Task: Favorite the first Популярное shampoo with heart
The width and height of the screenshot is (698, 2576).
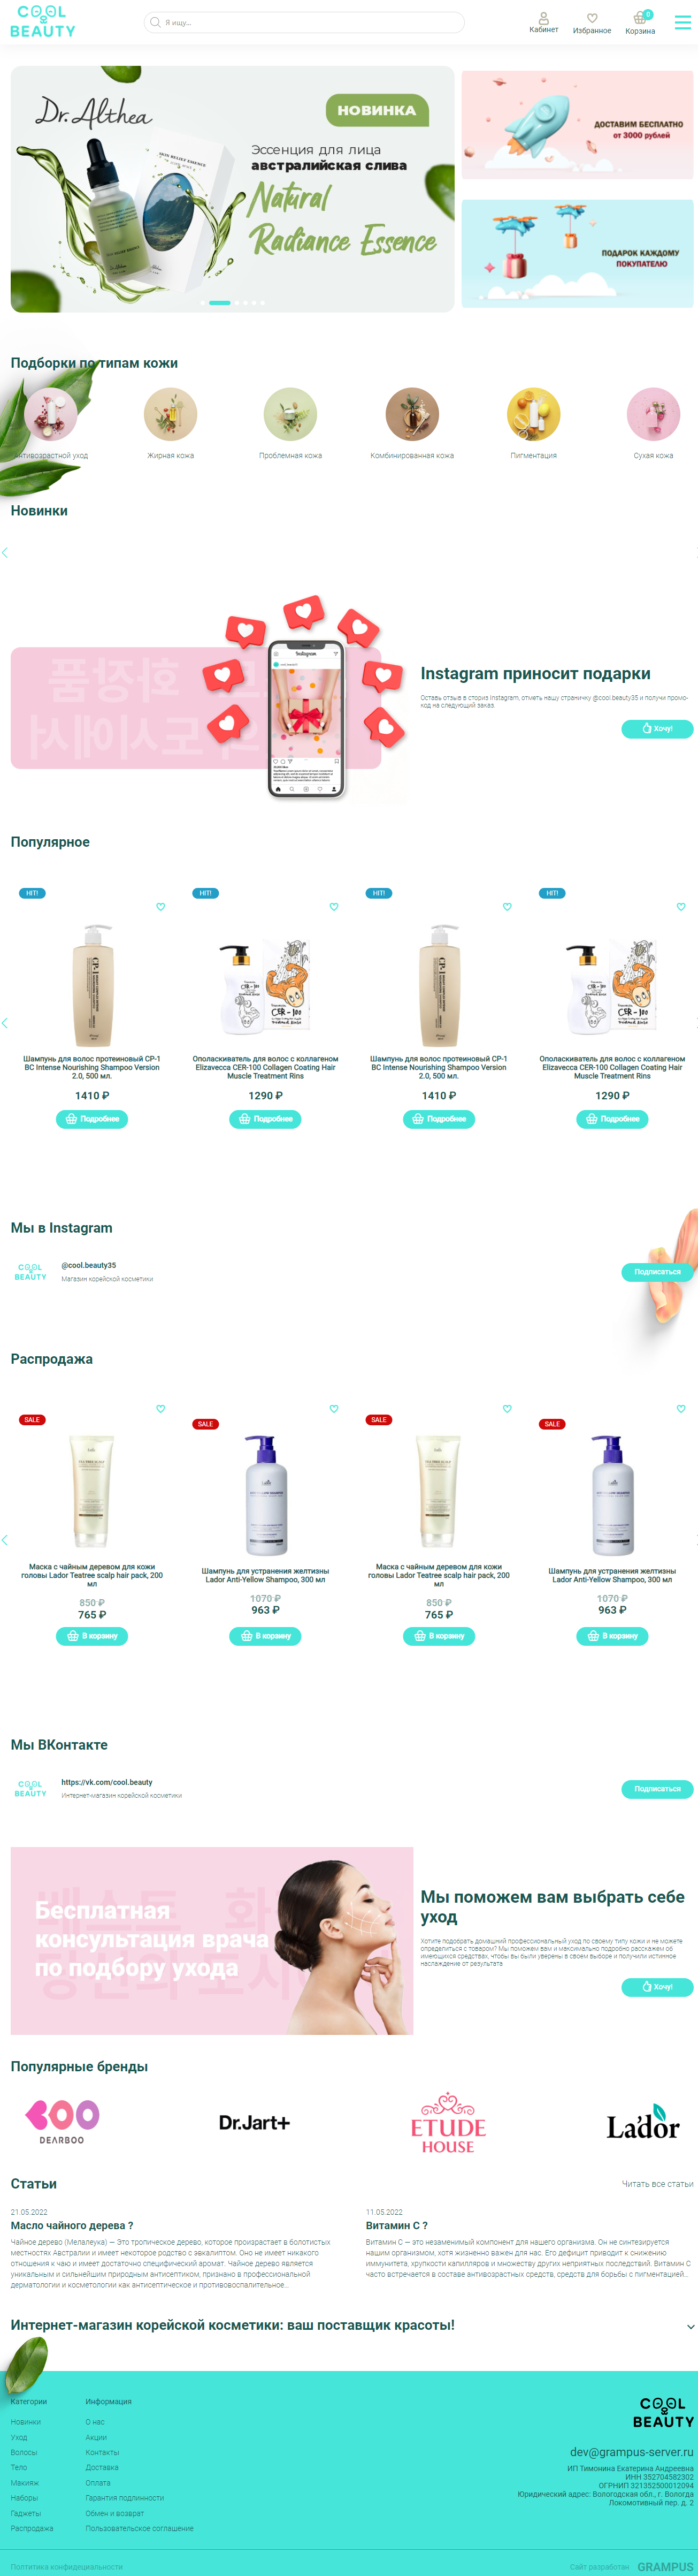Action: [160, 907]
